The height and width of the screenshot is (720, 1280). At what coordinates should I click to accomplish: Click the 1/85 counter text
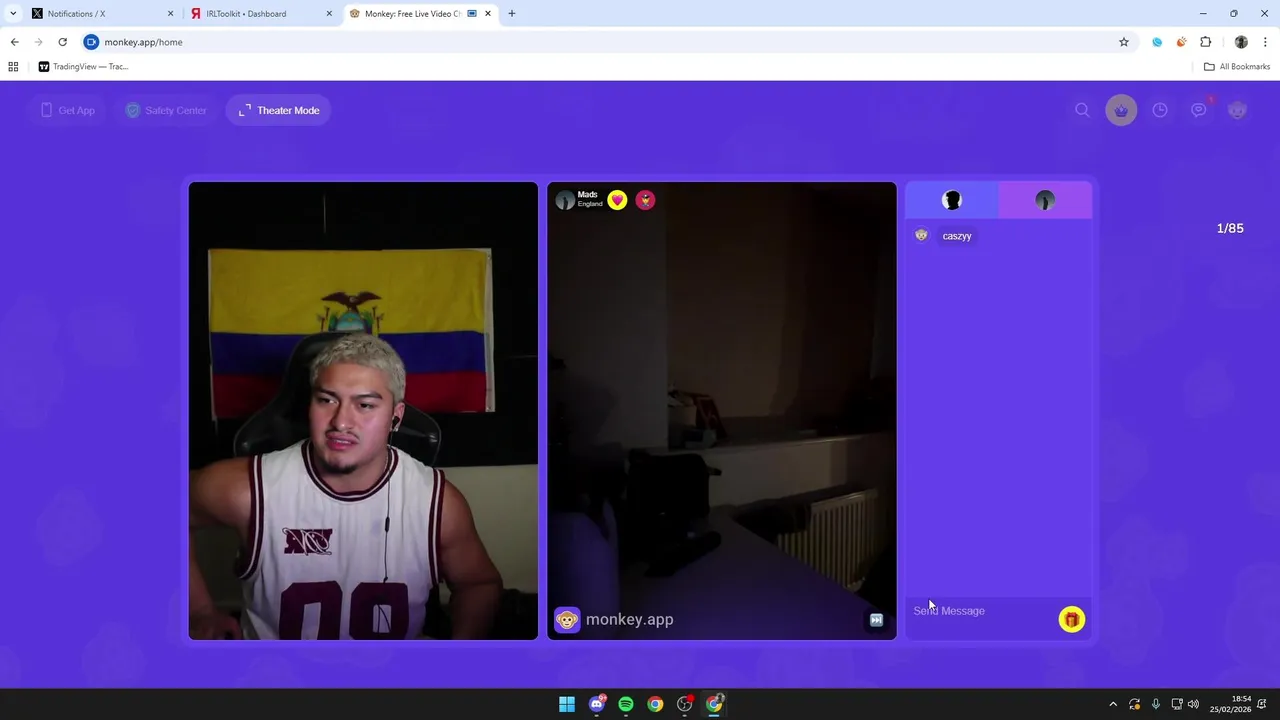(x=1230, y=228)
